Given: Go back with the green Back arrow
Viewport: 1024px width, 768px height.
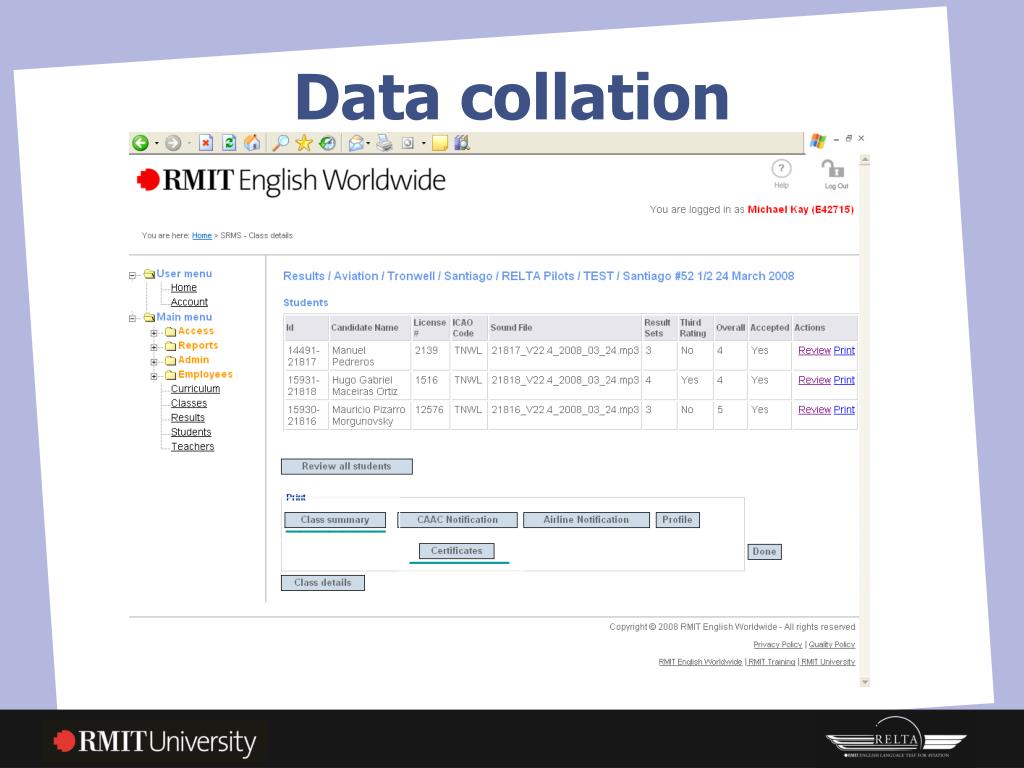Looking at the screenshot, I should coord(140,143).
